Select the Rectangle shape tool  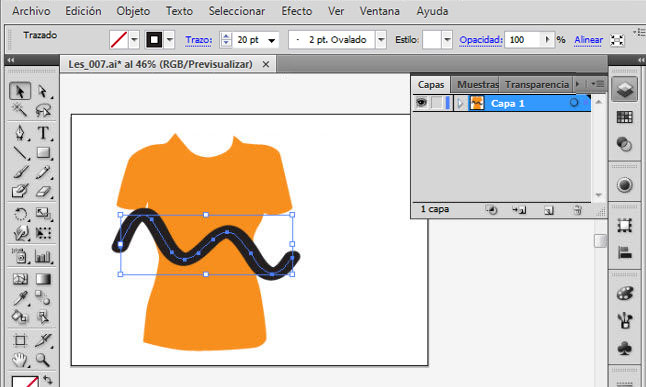click(43, 153)
